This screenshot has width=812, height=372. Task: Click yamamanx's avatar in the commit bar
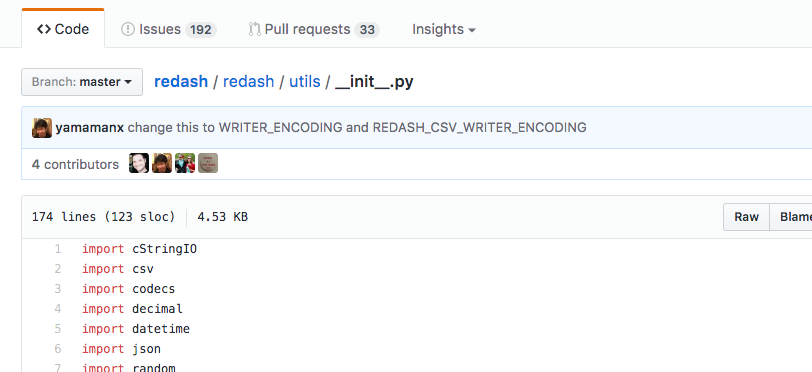[42, 127]
